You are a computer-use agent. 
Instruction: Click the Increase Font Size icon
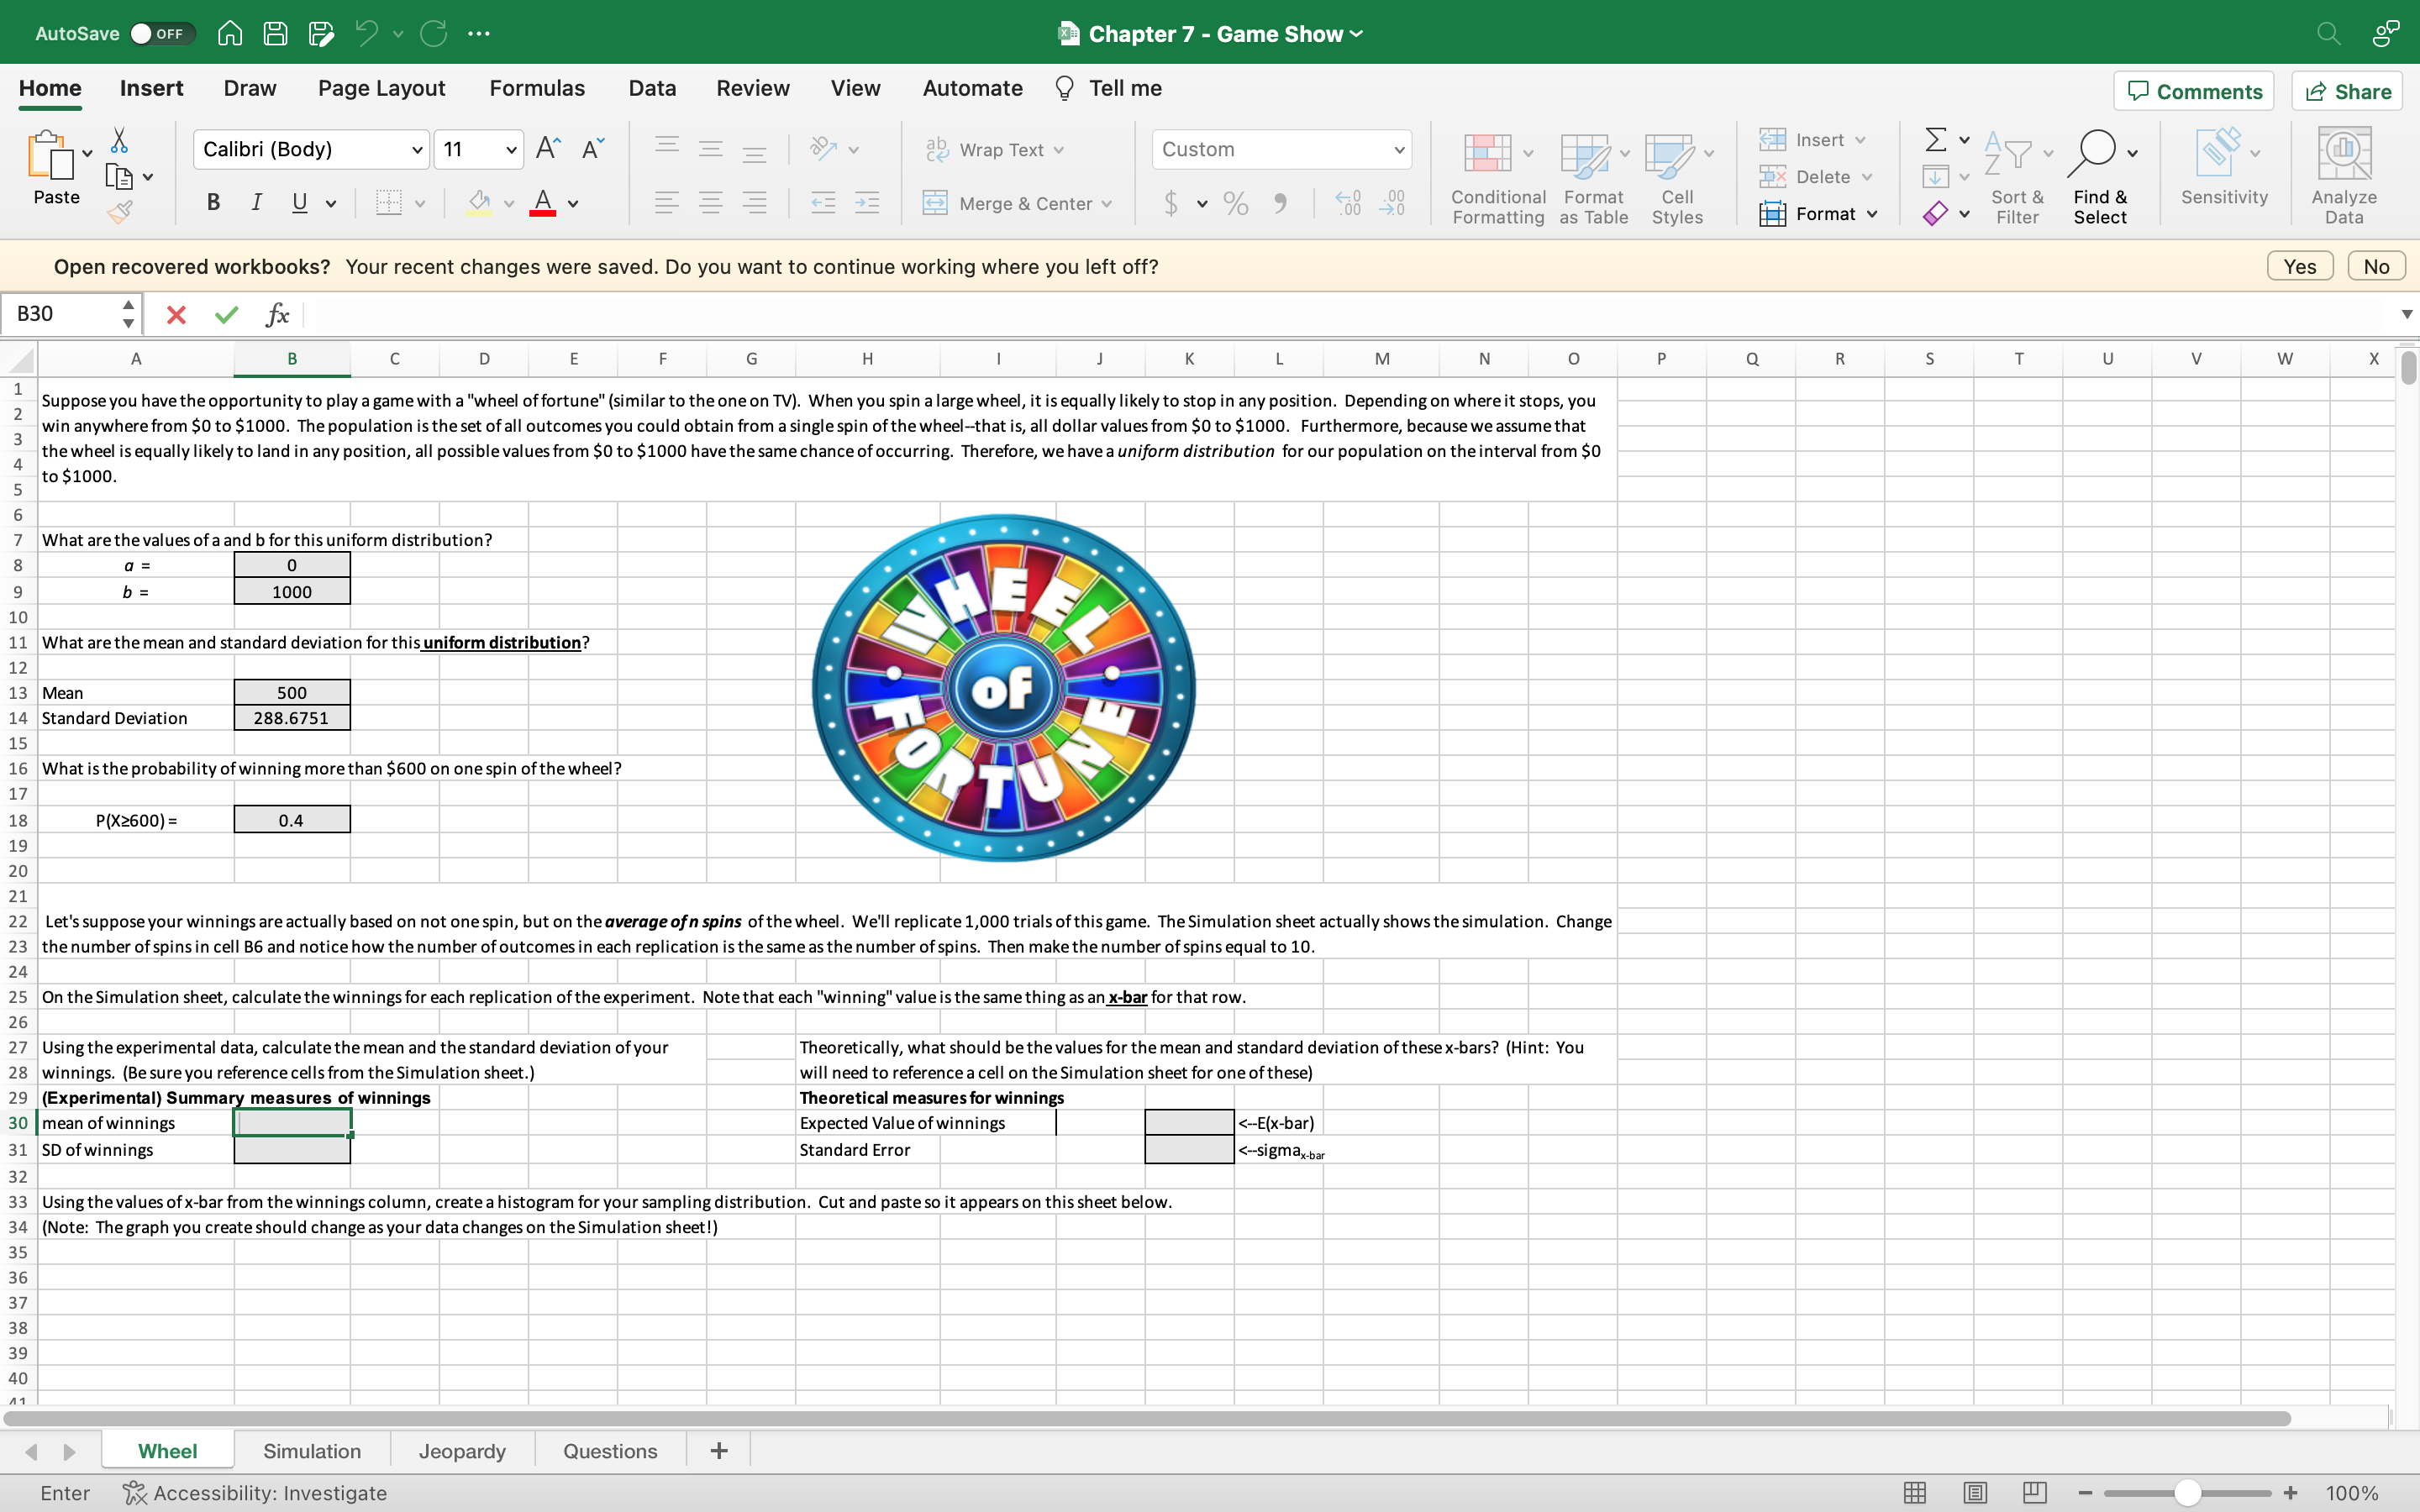(548, 149)
